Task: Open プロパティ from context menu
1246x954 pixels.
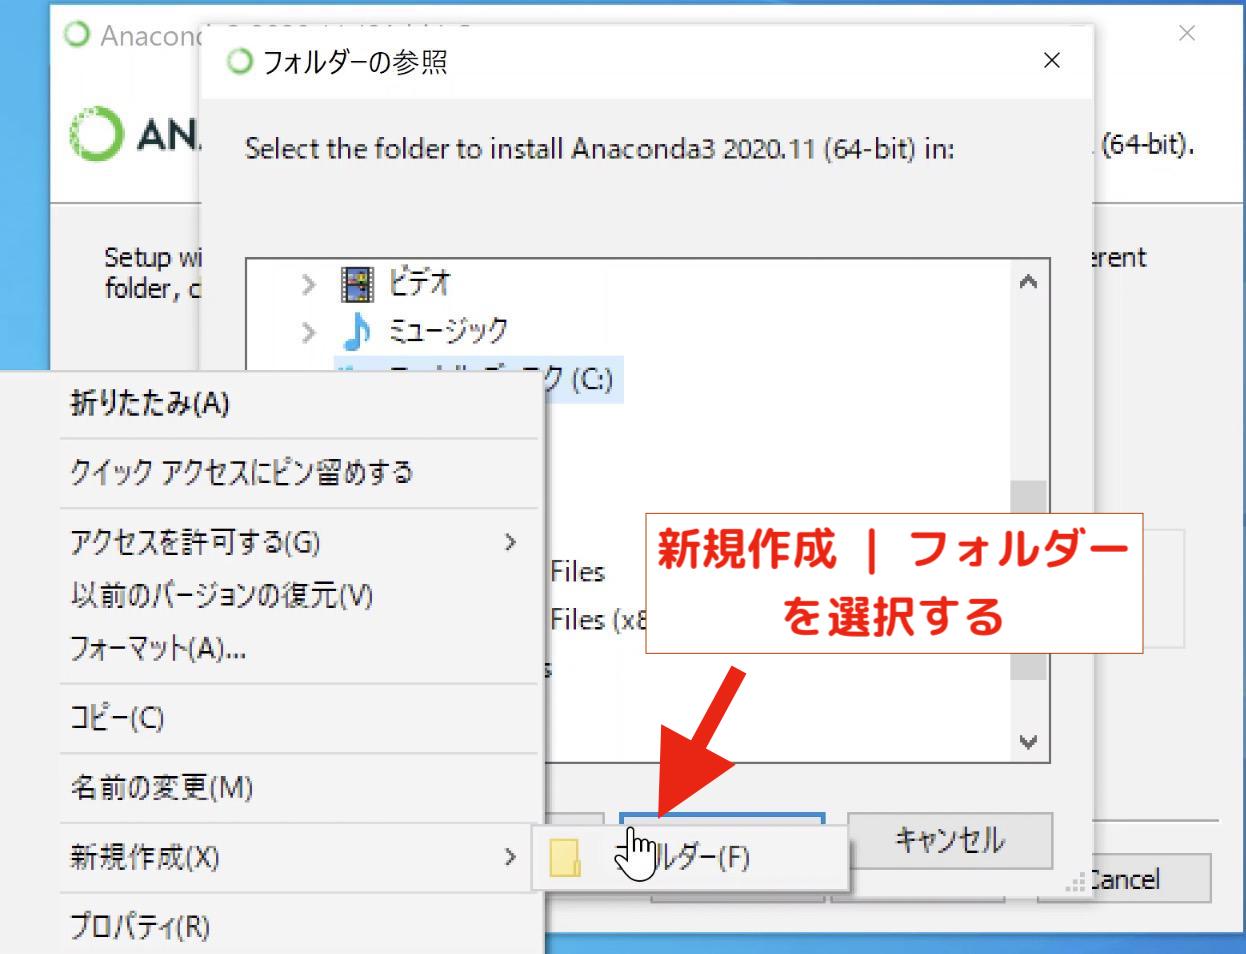Action: (140, 926)
